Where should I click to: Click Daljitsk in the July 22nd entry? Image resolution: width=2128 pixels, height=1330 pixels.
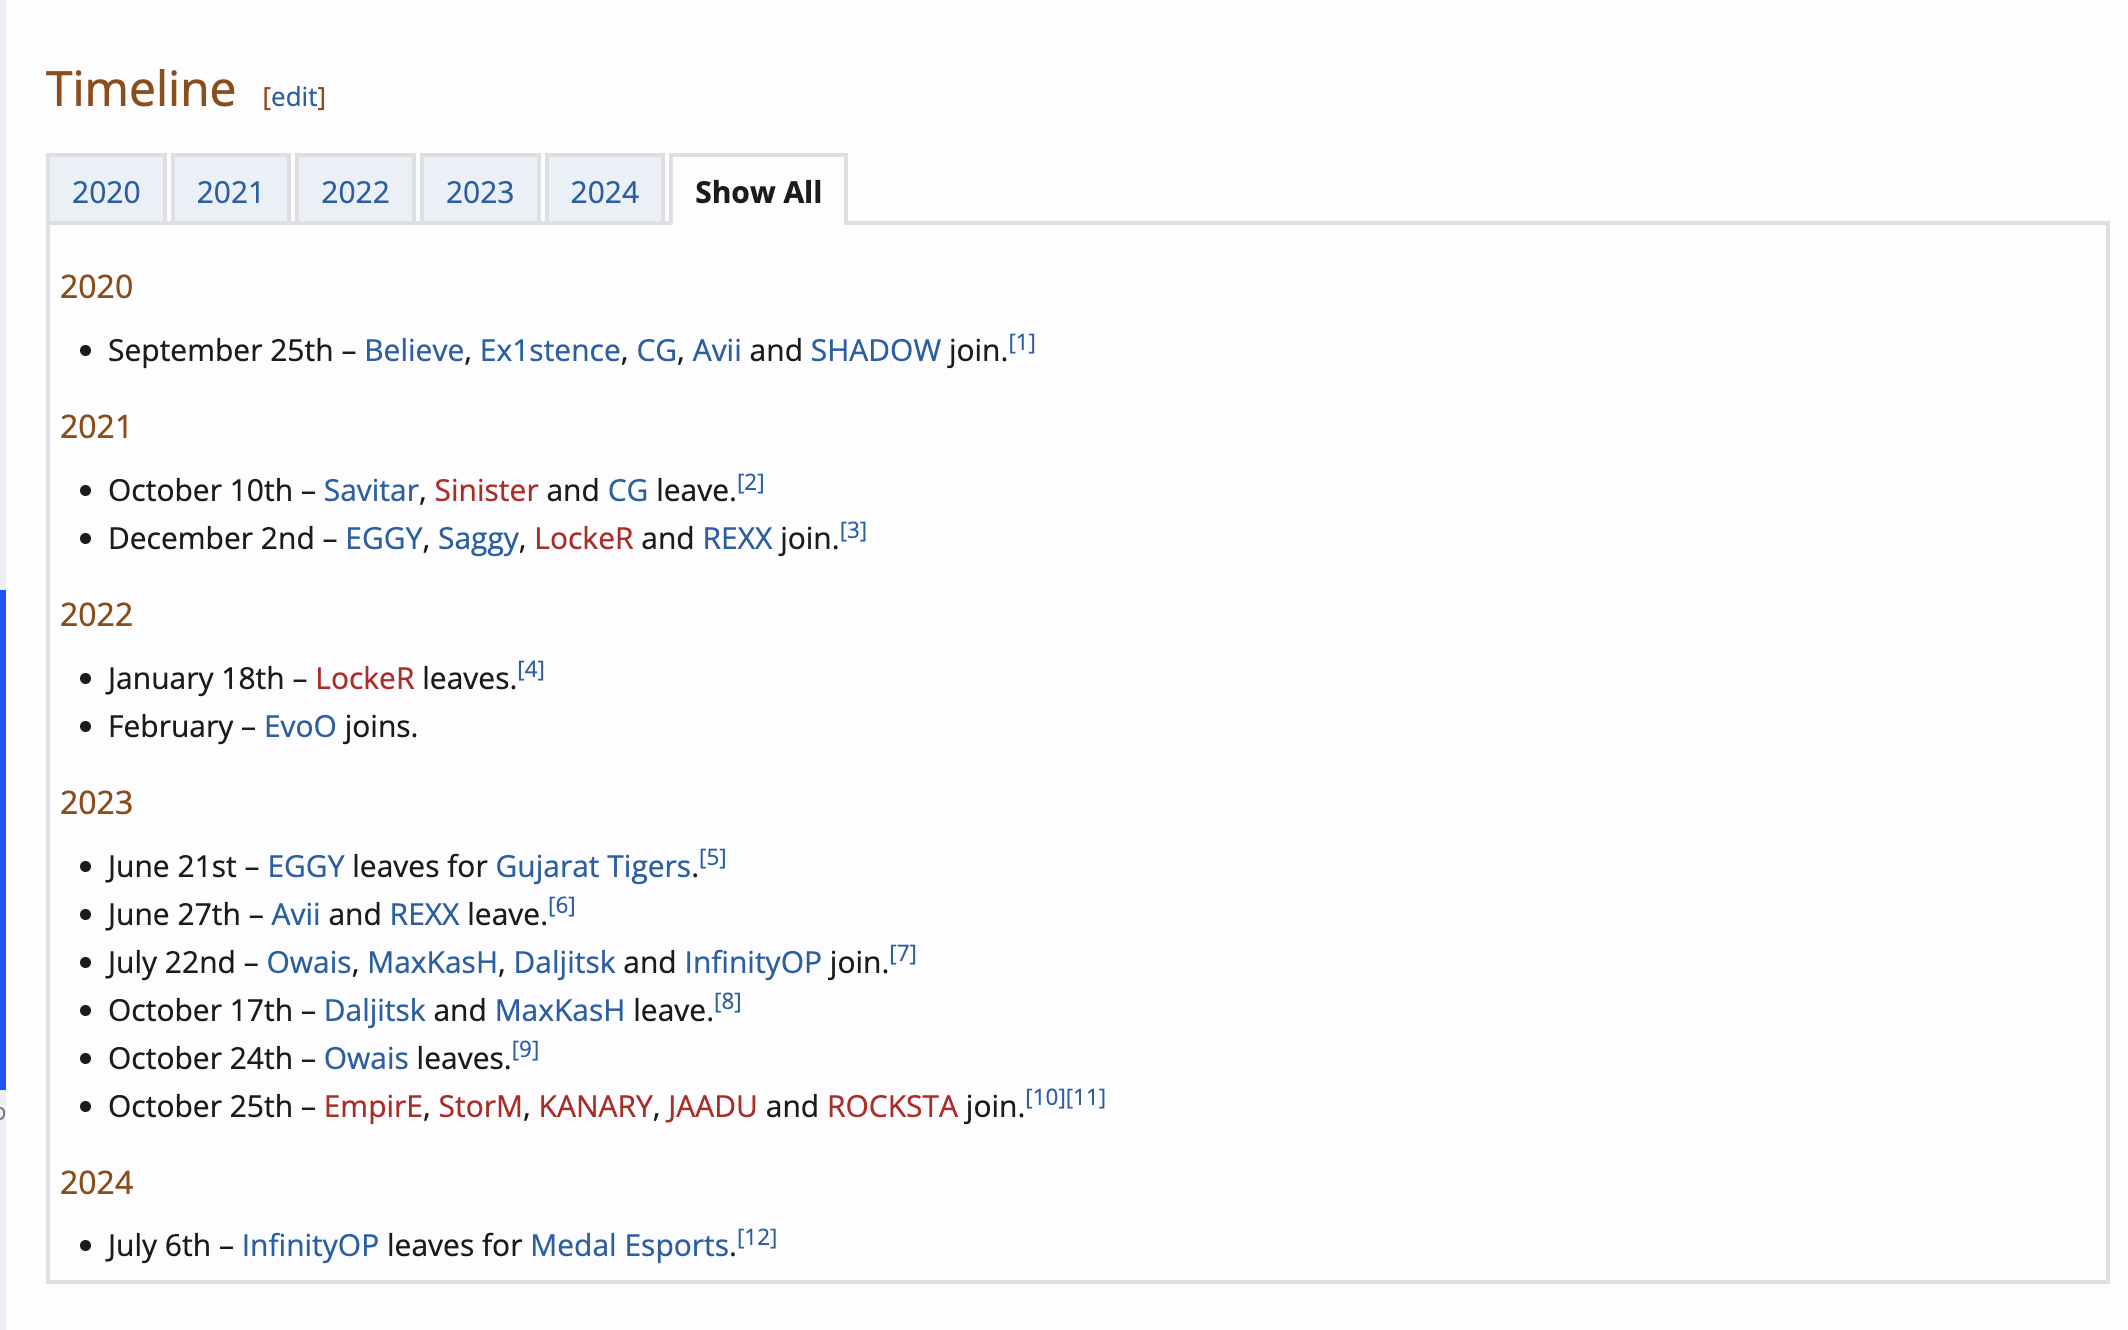pyautogui.click(x=564, y=962)
